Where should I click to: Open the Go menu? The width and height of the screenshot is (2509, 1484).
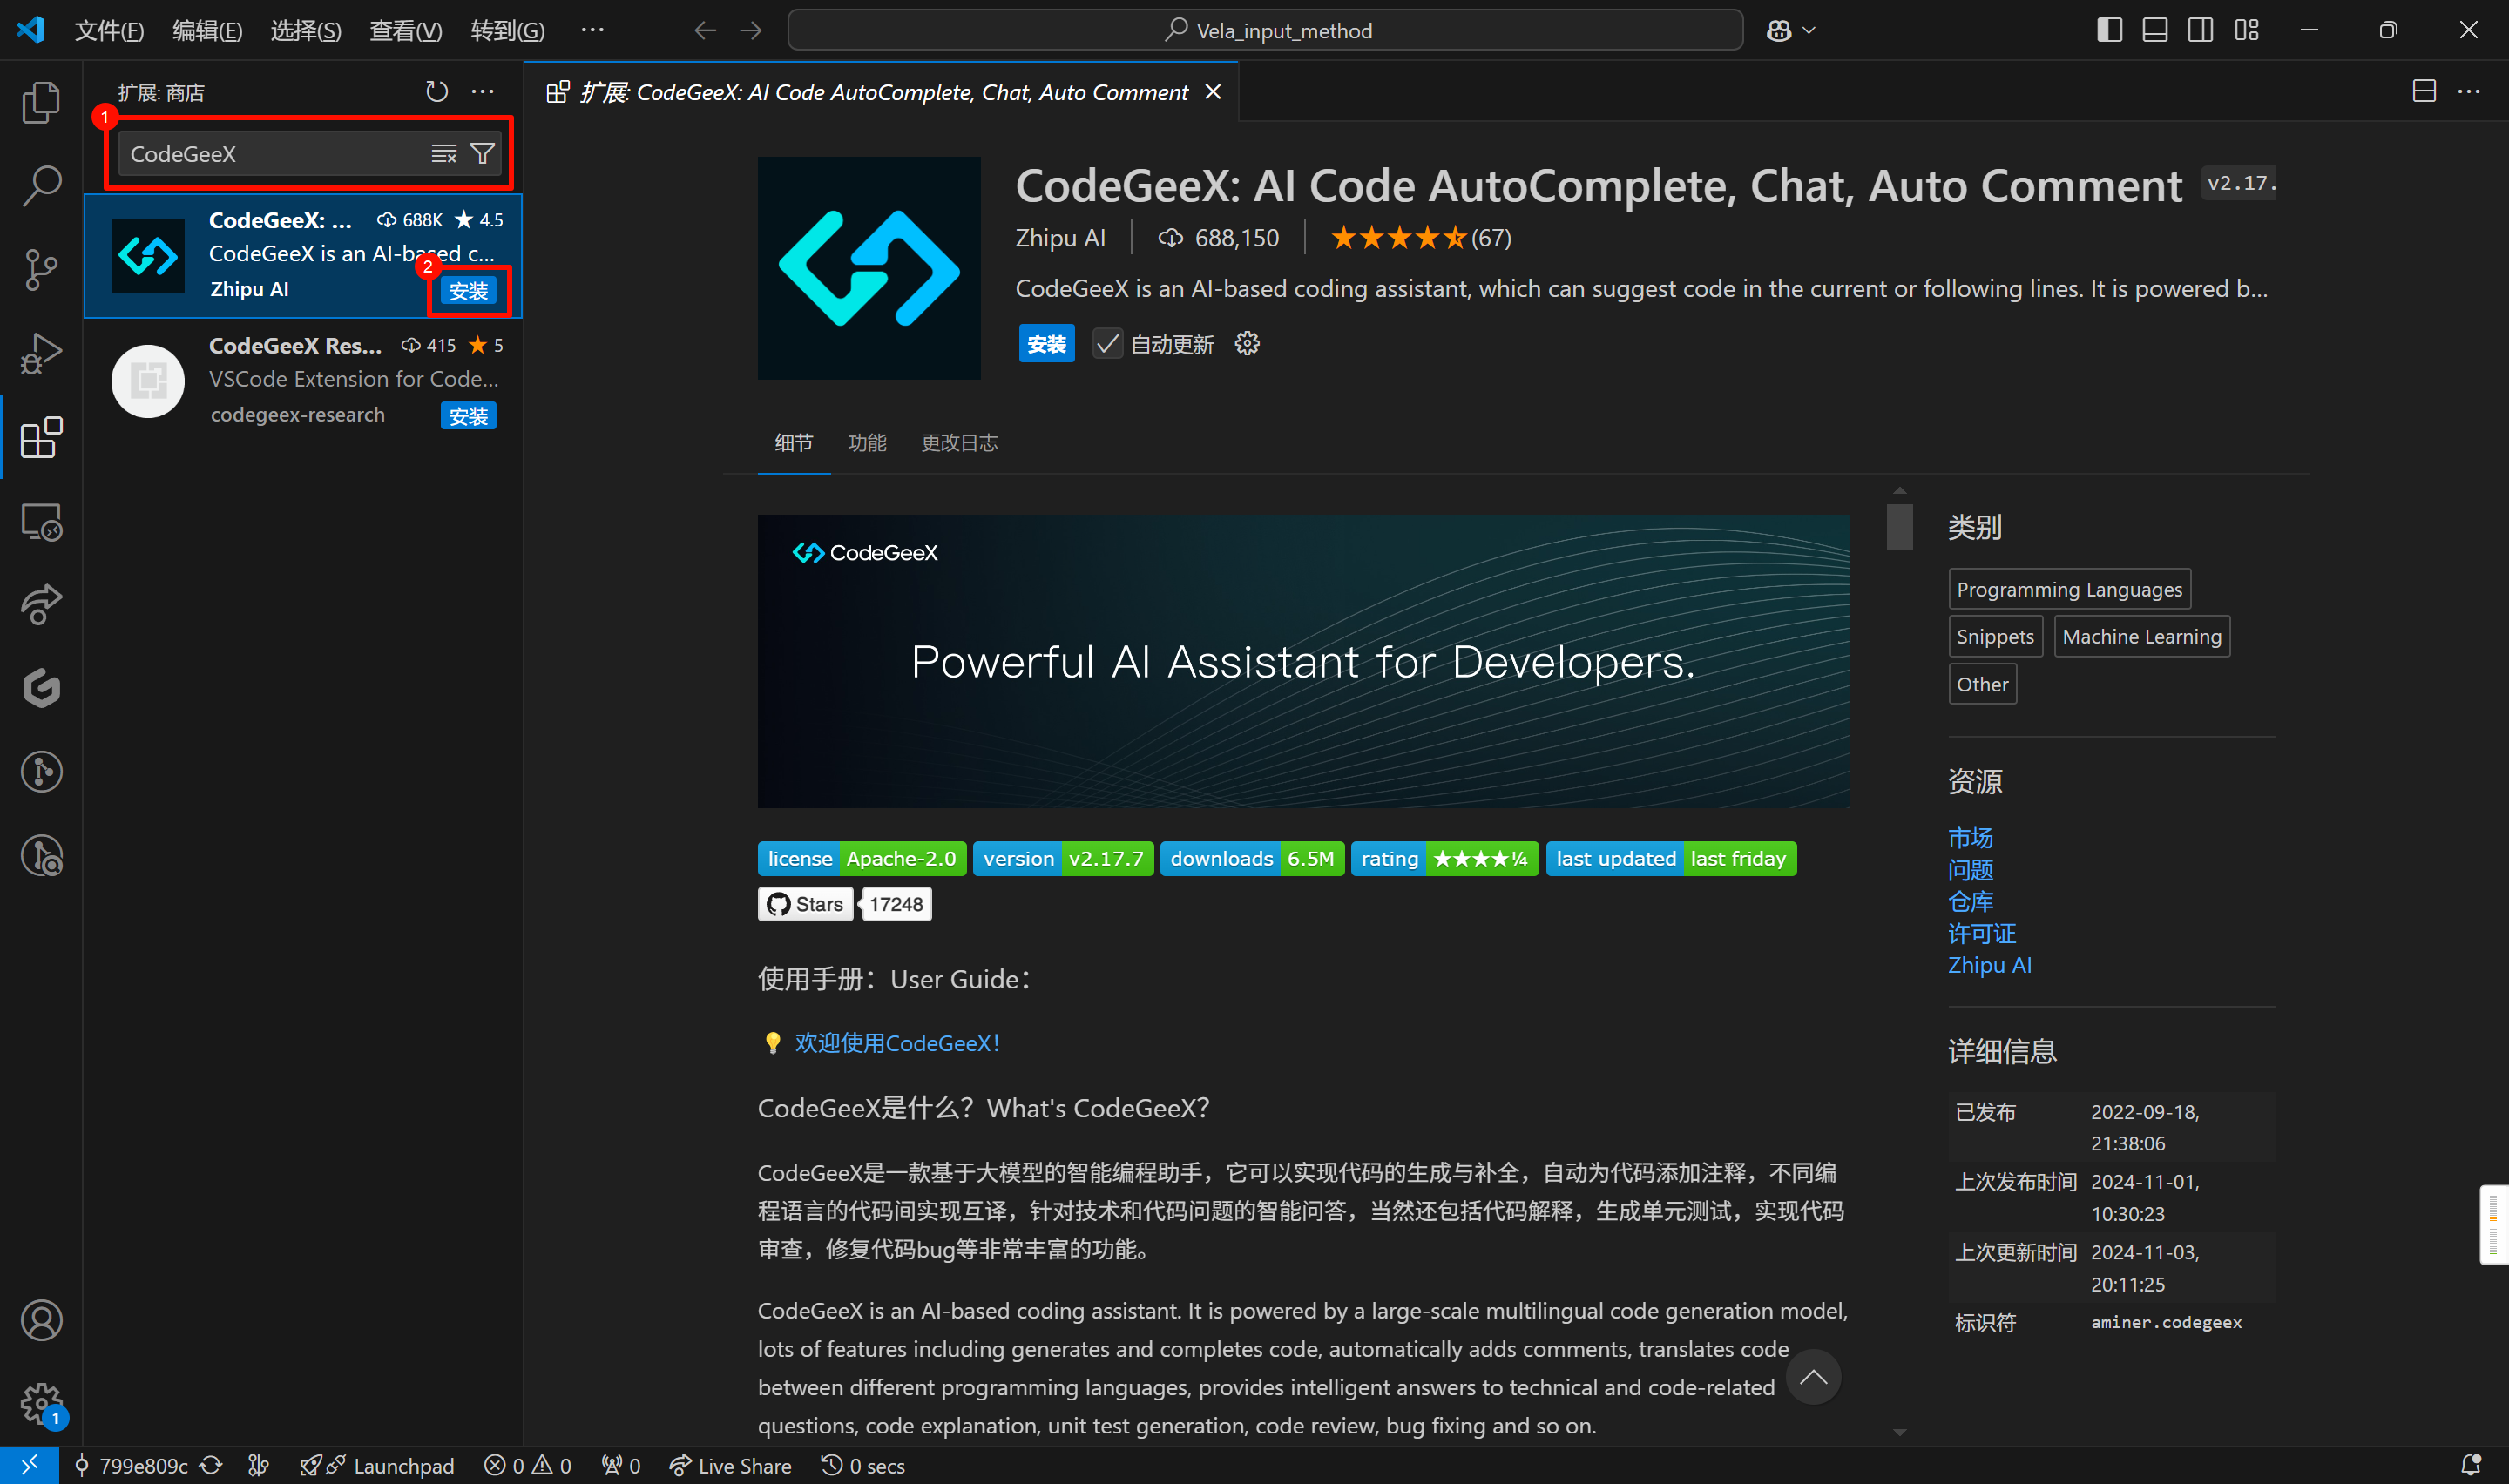[x=507, y=31]
